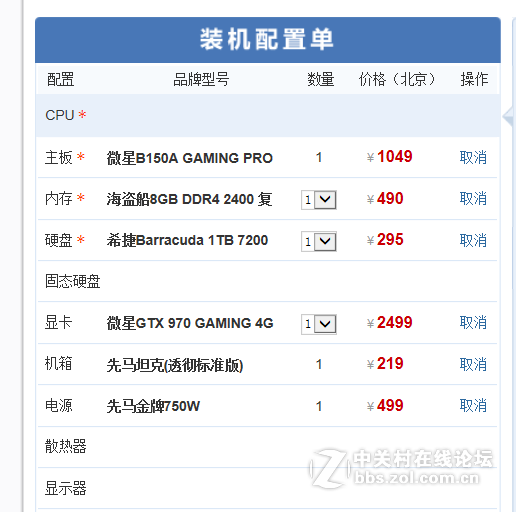
Task: Click the 机箱 category label
Action: point(59,364)
